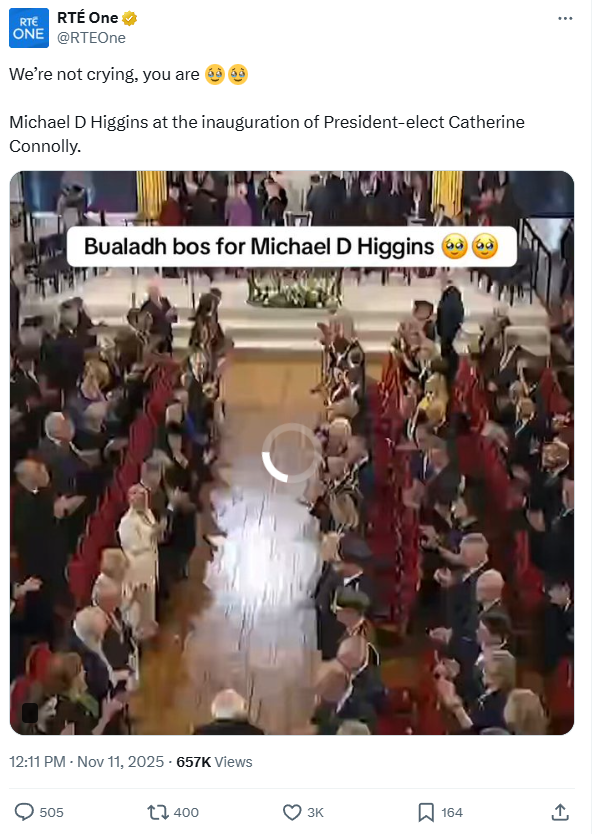This screenshot has width=593, height=834.
Task: Click the repost arrows icon
Action: (157, 812)
